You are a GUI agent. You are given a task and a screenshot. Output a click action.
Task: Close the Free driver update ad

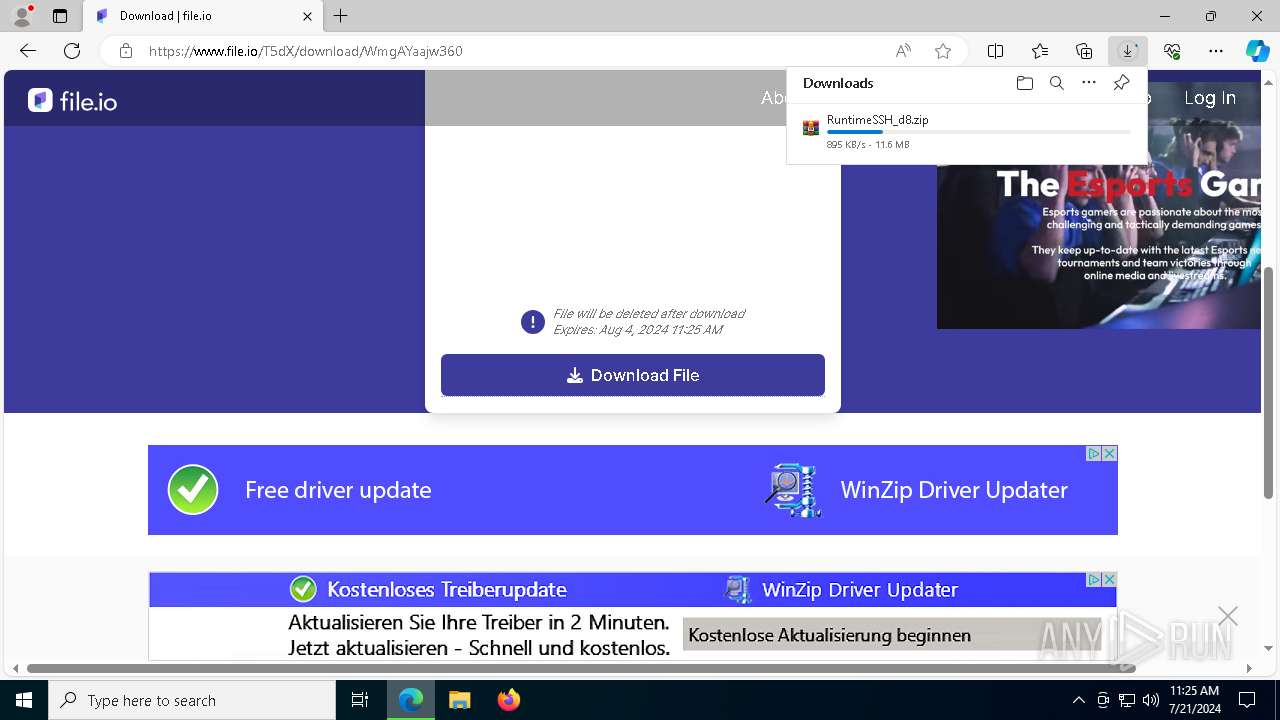point(1109,453)
